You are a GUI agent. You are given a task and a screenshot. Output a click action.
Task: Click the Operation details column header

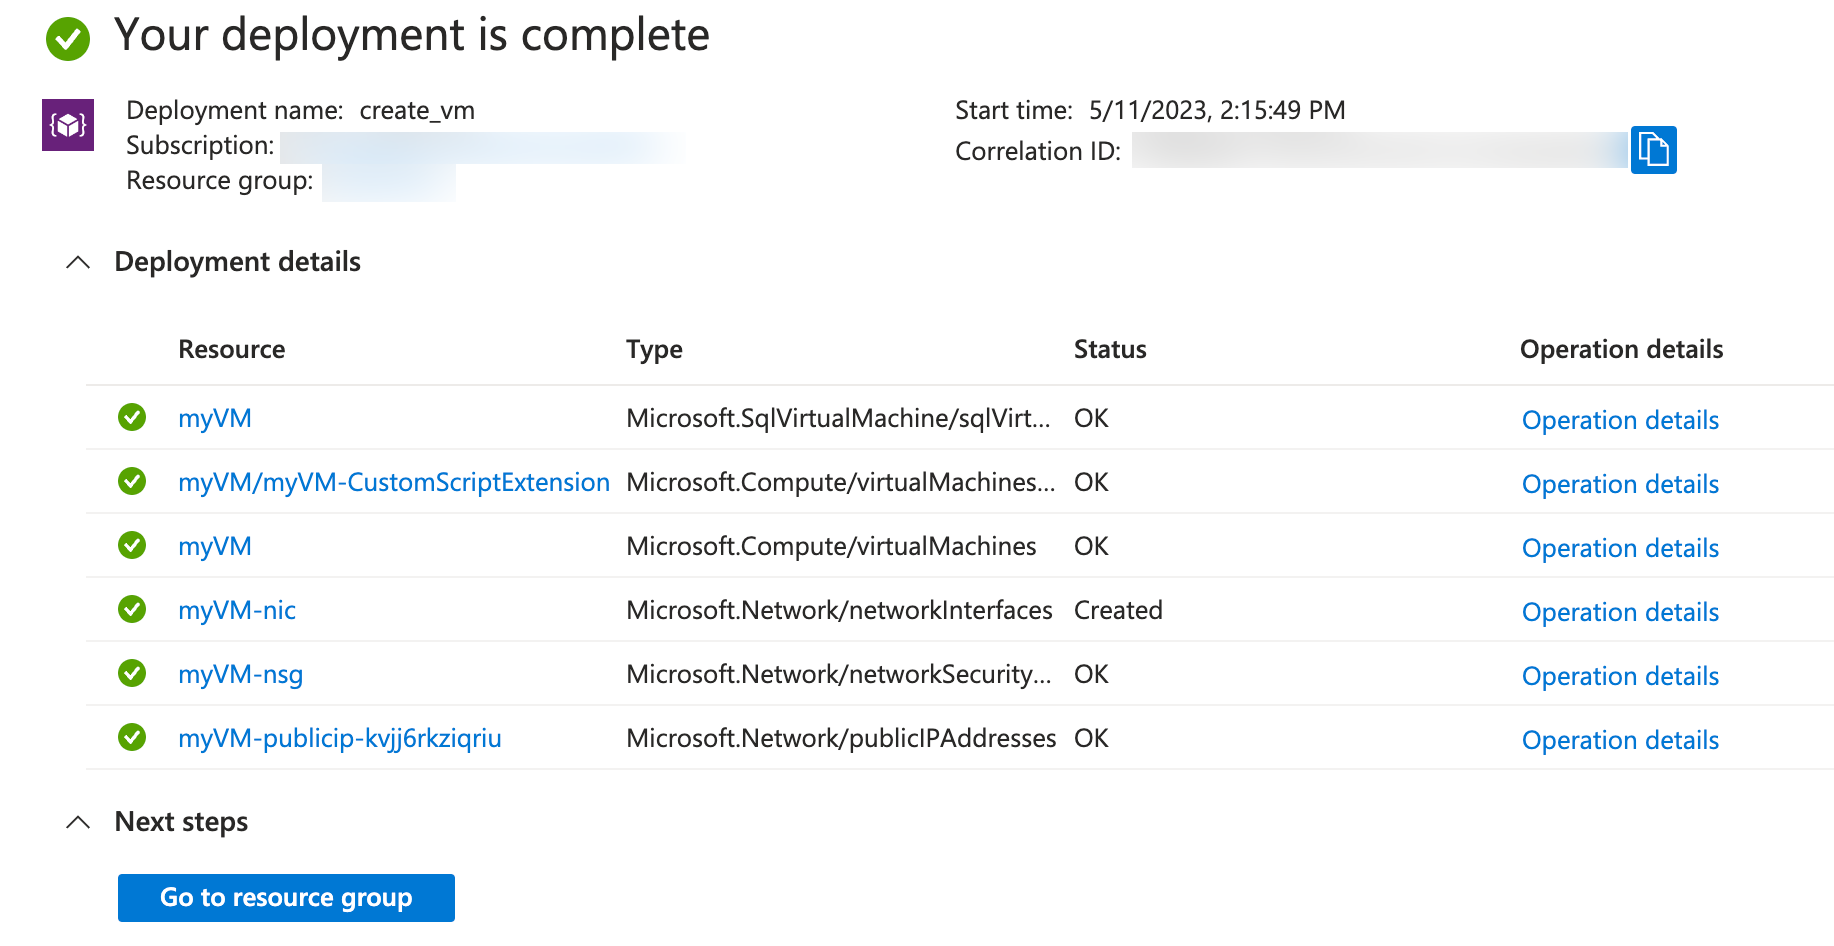pyautogui.click(x=1621, y=349)
